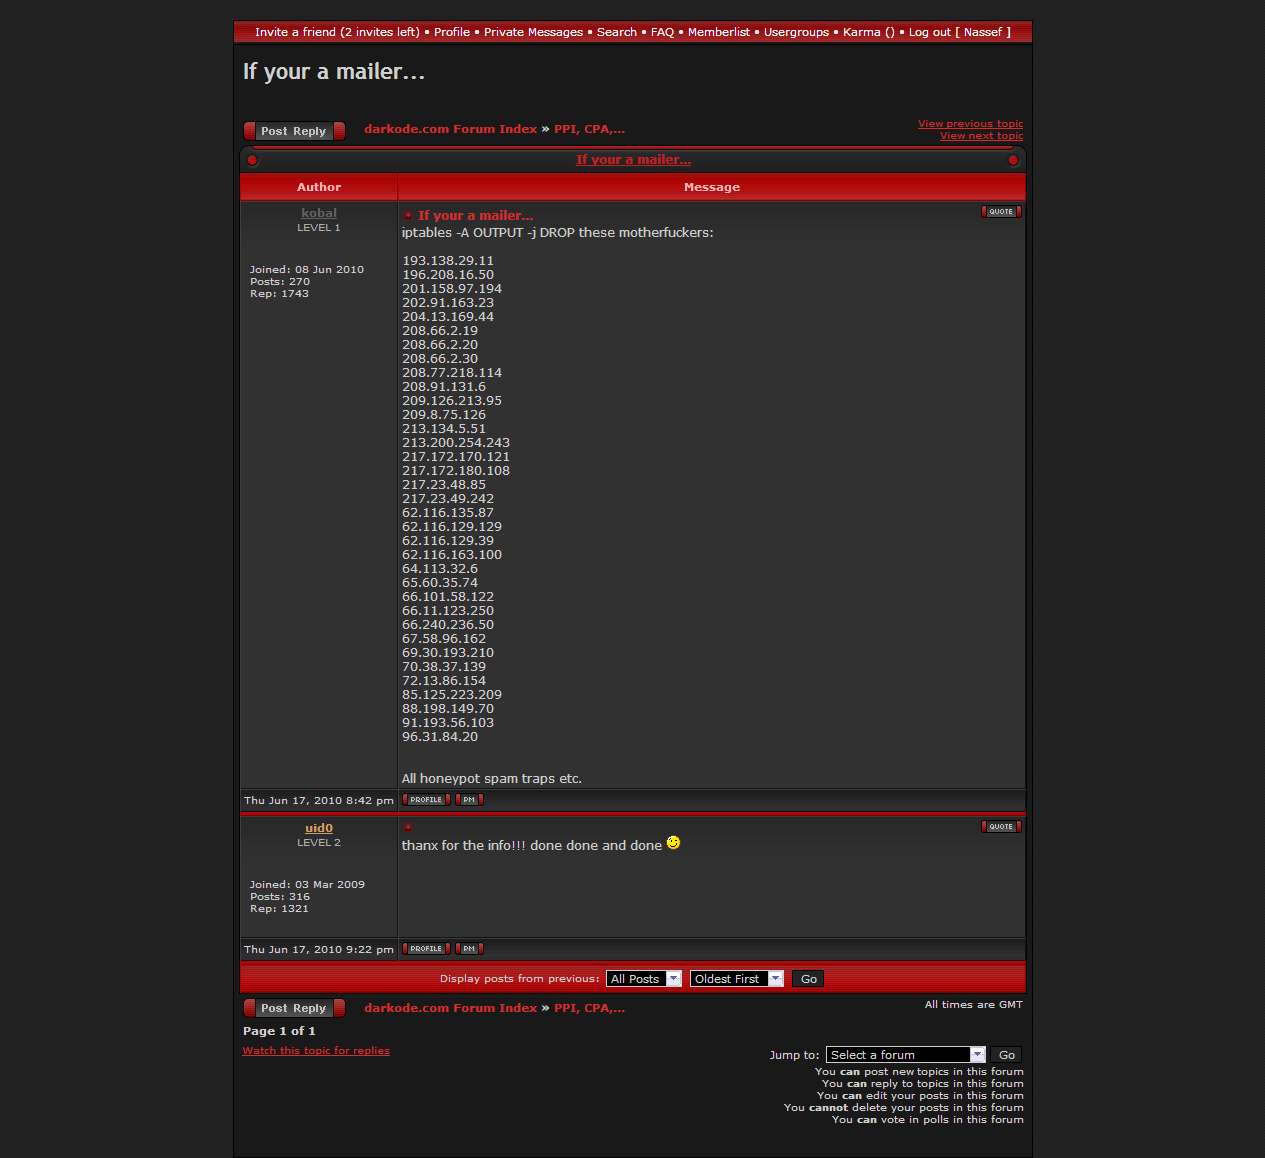Click Watch this topic for replies
This screenshot has height=1158, width=1265.
pyautogui.click(x=316, y=1051)
